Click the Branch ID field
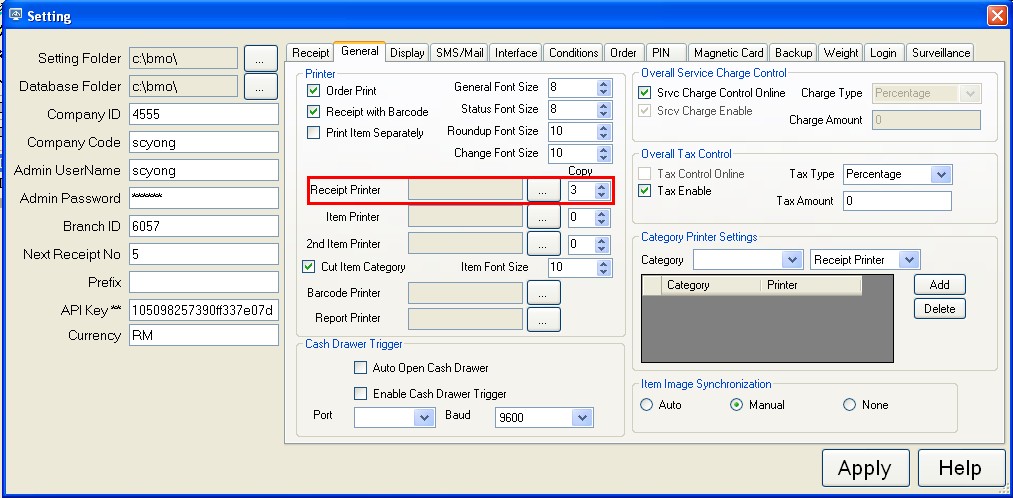This screenshot has width=1013, height=498. click(204, 226)
